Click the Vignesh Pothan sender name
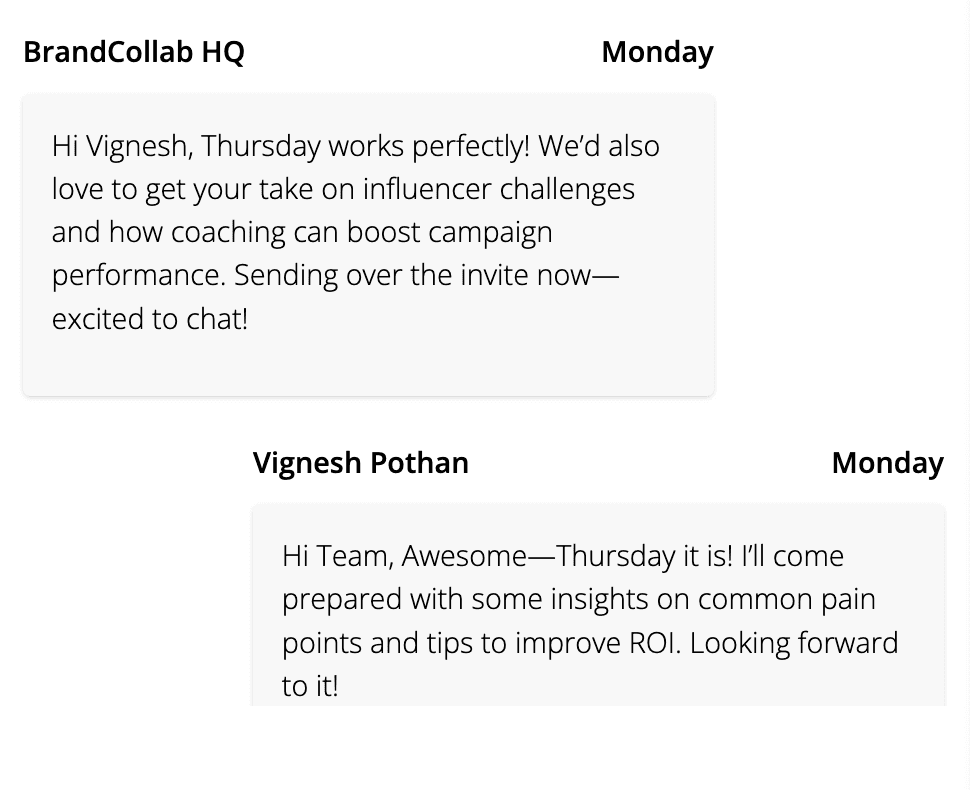This screenshot has height=790, width=970. tap(361, 463)
